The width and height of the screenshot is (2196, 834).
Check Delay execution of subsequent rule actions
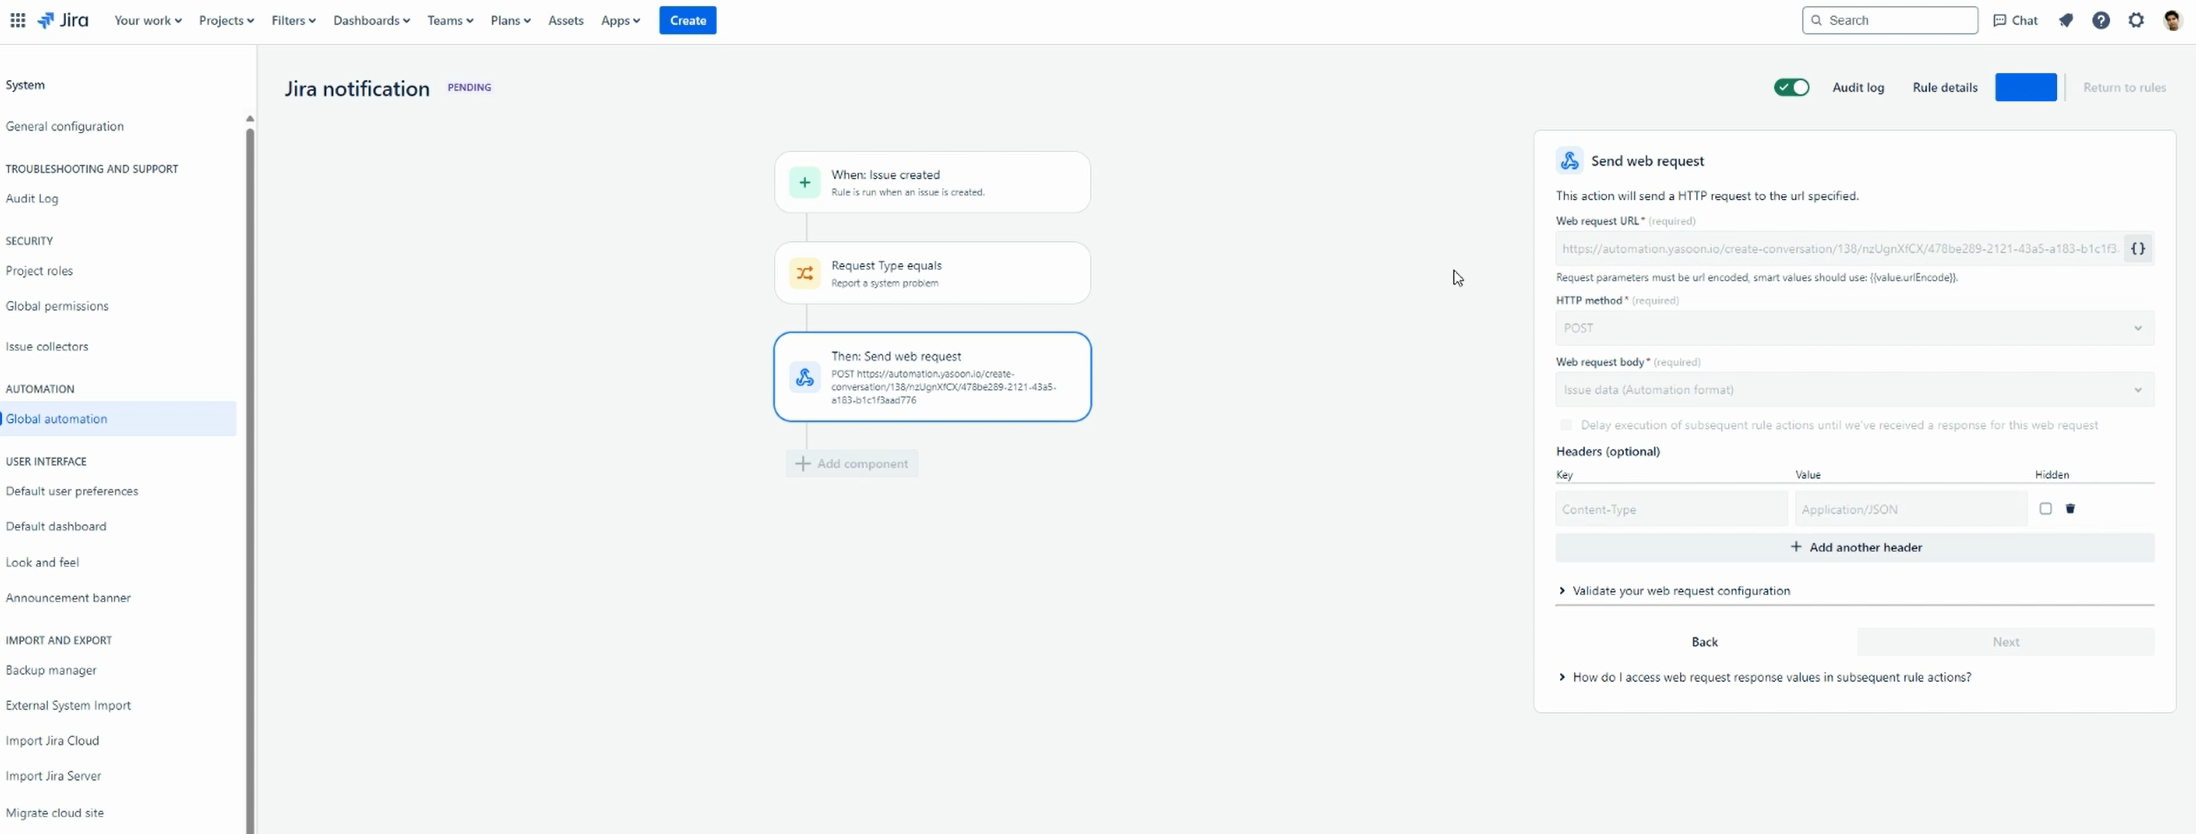click(1567, 425)
